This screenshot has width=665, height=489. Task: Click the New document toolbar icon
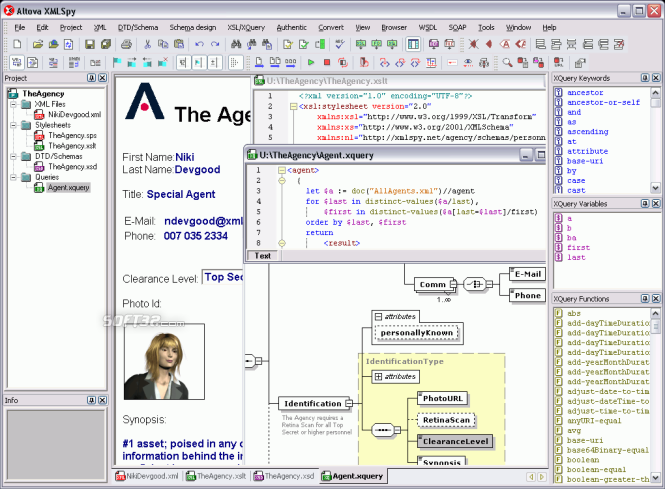(17, 44)
